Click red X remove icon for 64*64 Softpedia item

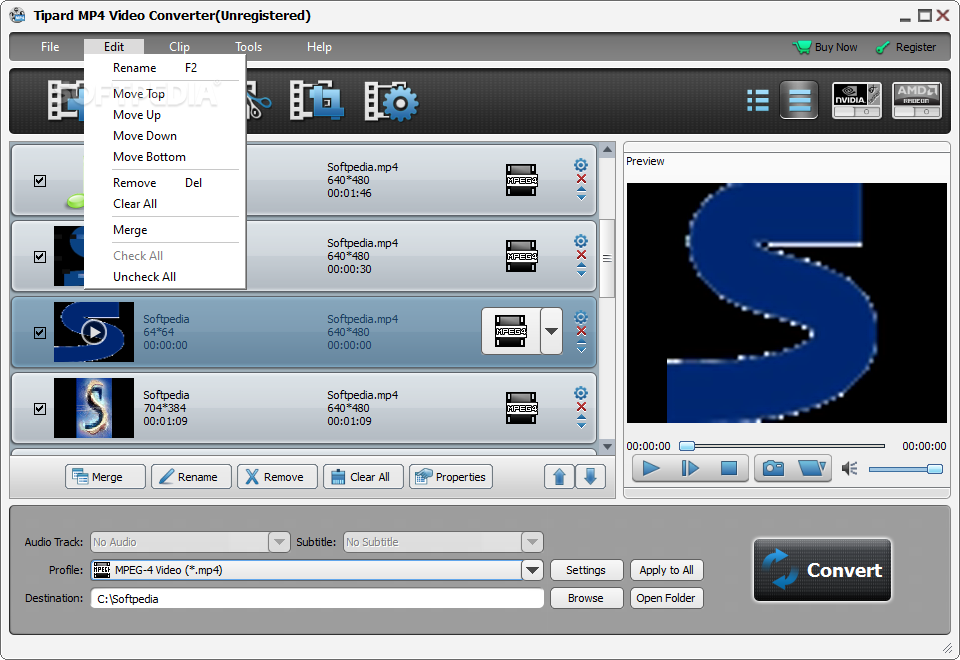[581, 331]
